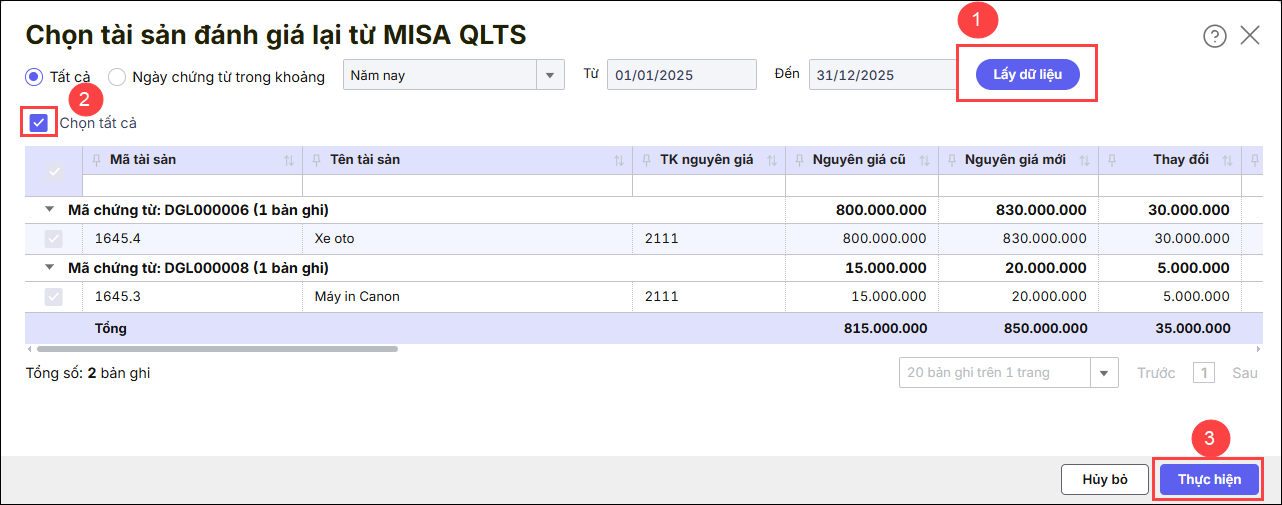Sort by Tên tài sản column arrows
1282x505 pixels.
pos(619,160)
